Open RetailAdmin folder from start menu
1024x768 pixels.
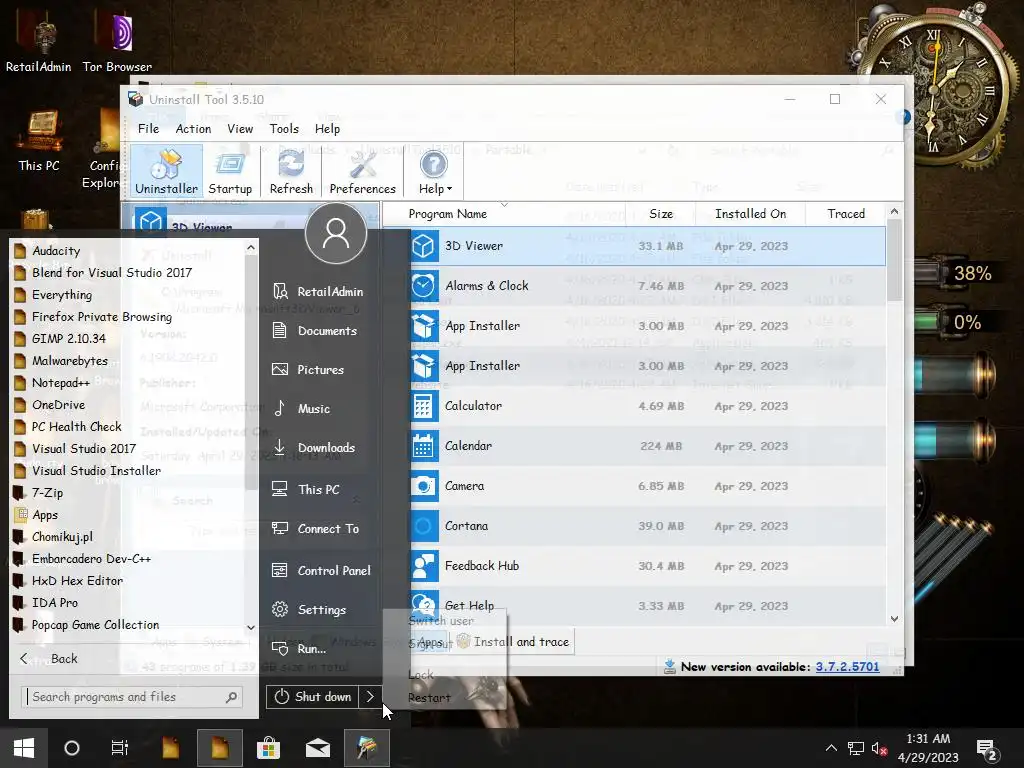318,291
